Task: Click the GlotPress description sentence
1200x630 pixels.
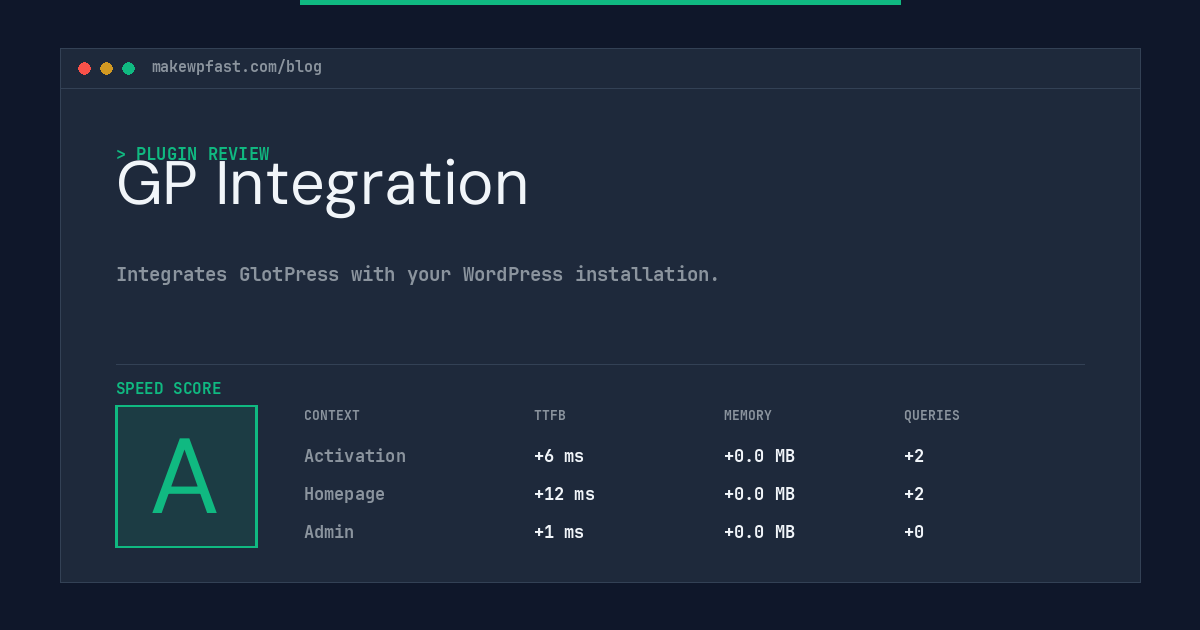Action: [418, 274]
